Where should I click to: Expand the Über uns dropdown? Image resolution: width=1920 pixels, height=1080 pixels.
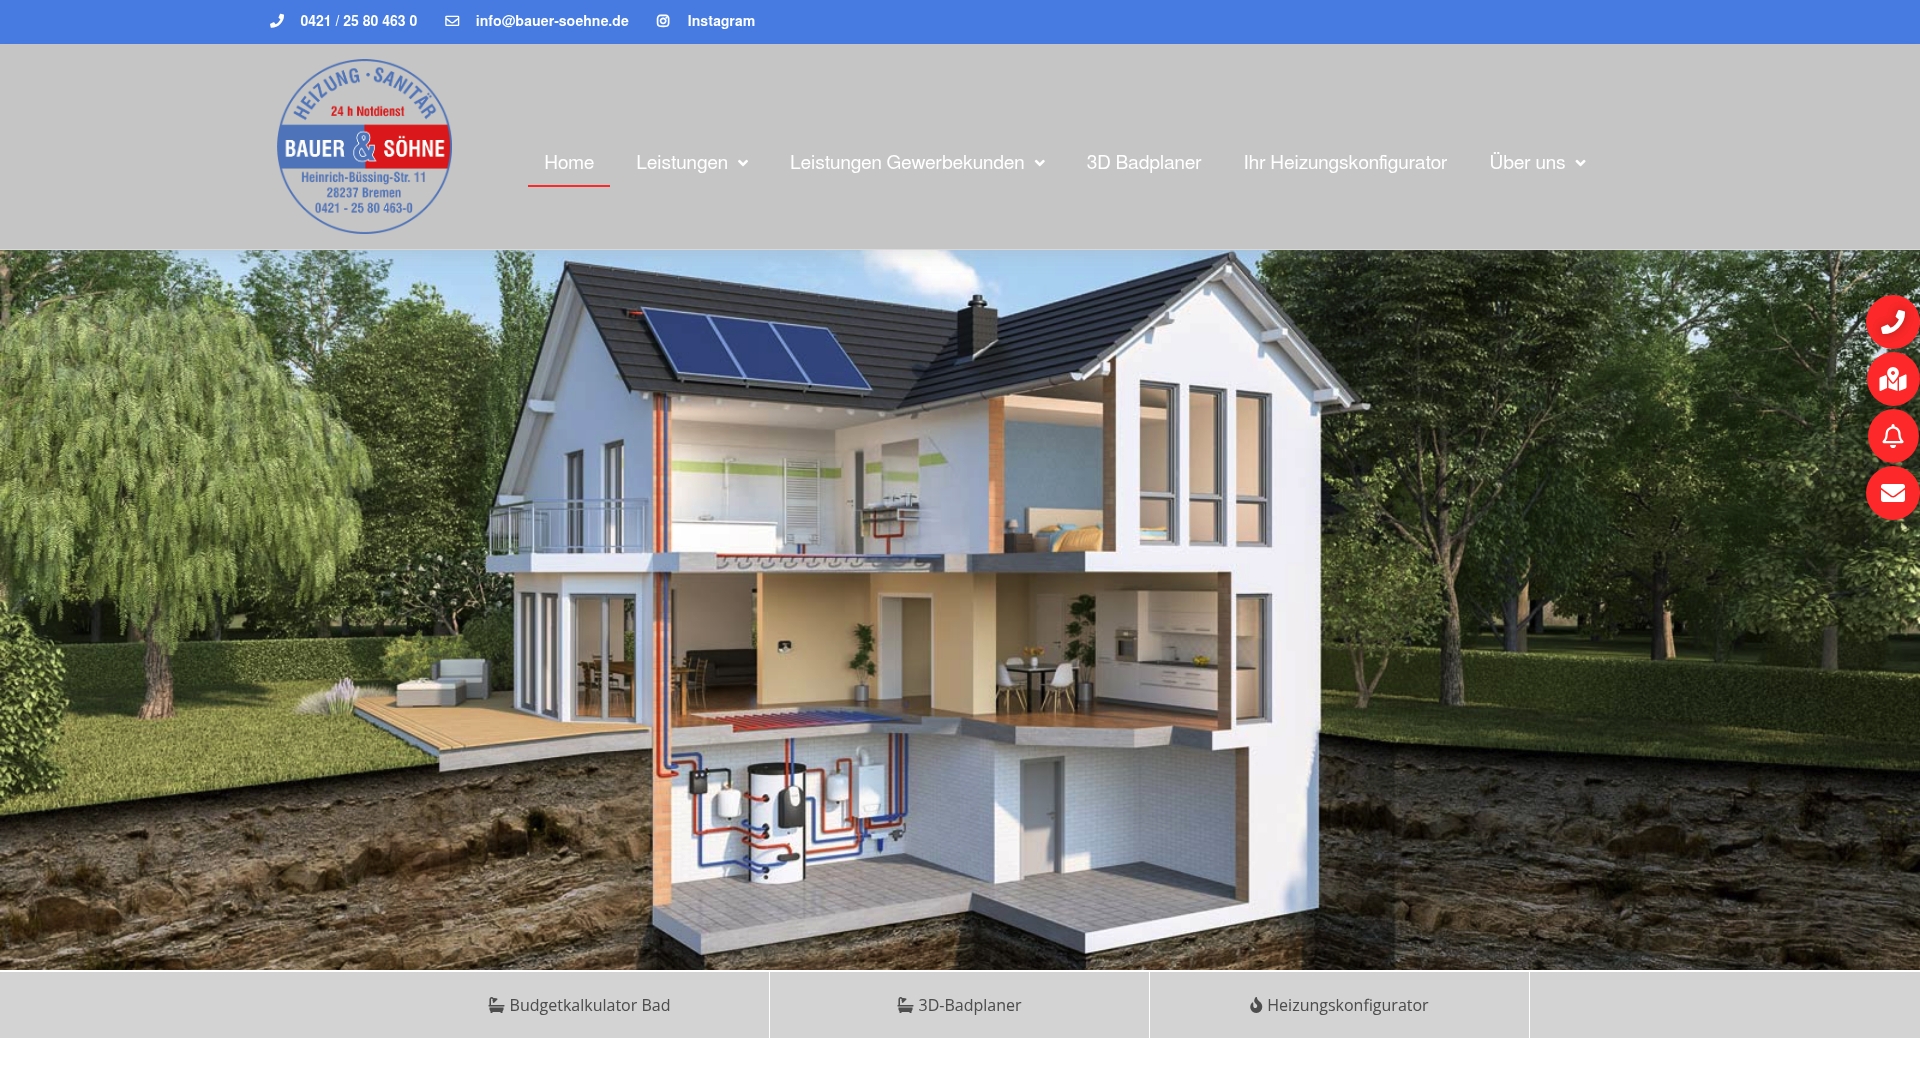[x=1580, y=163]
